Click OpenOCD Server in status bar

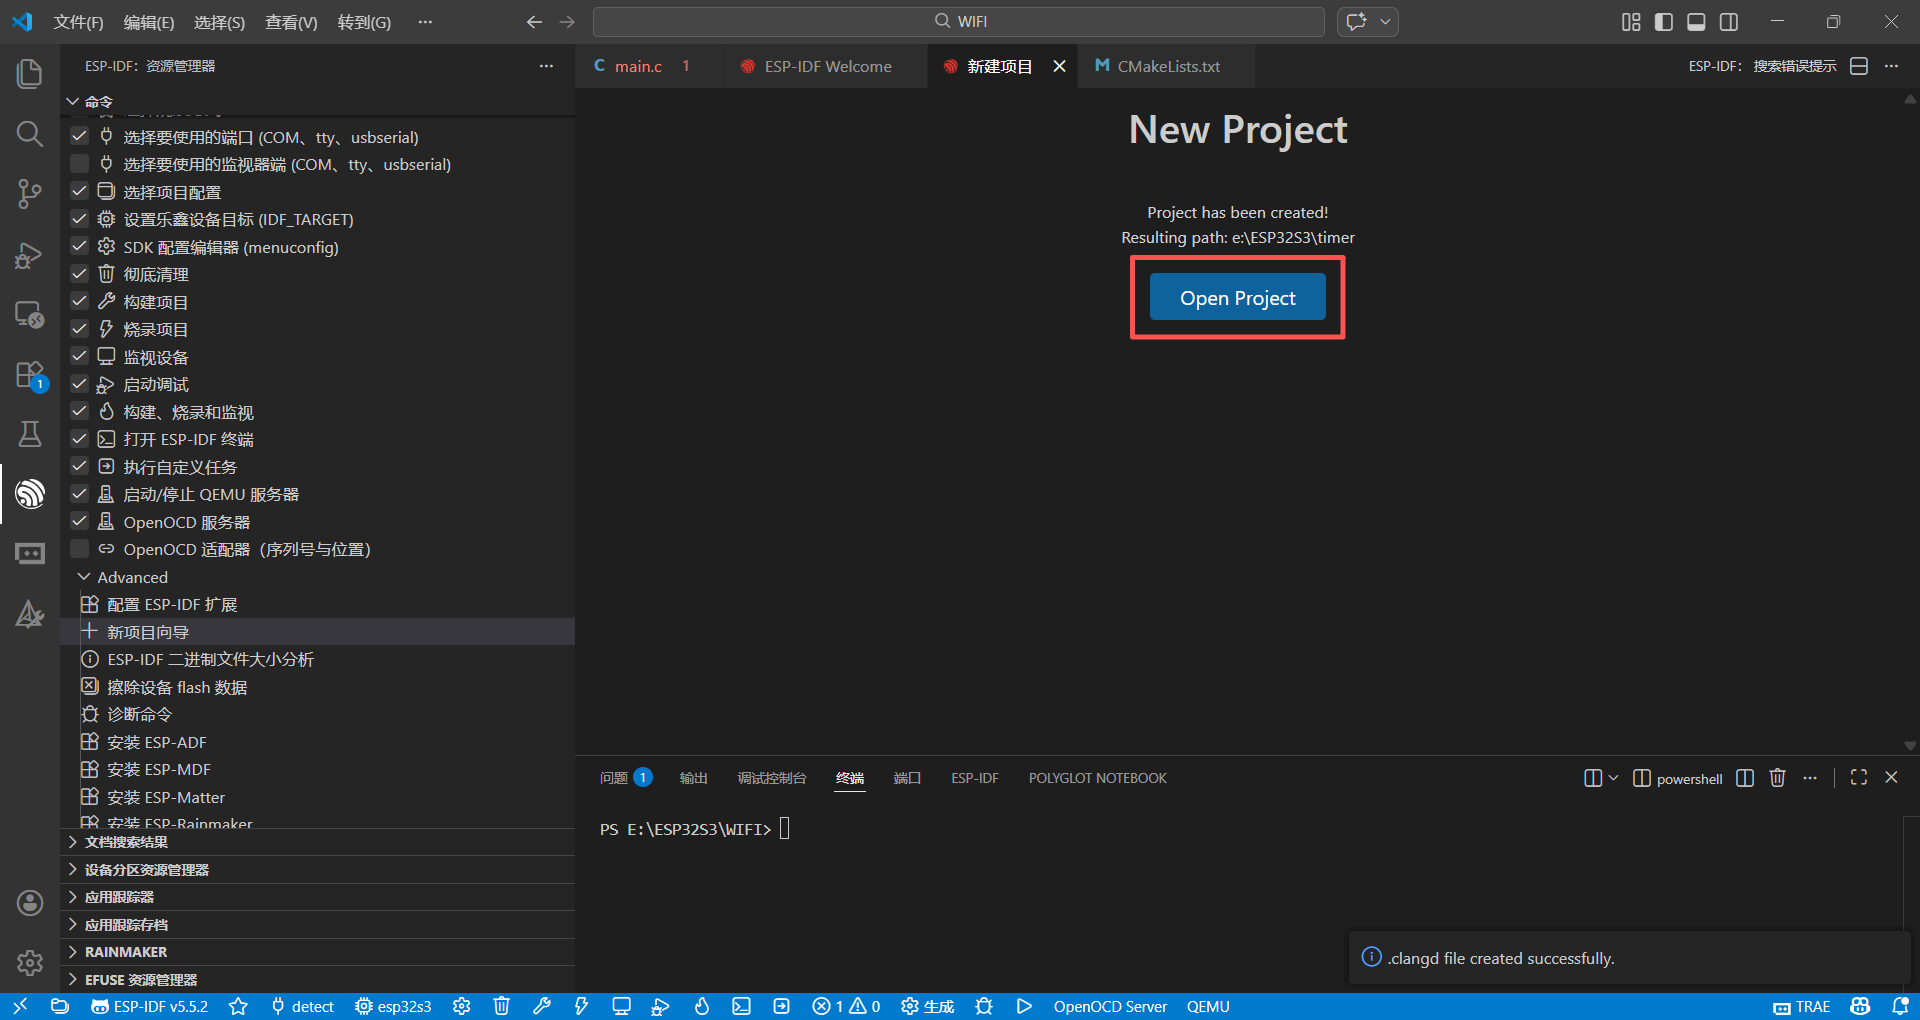click(1110, 1006)
